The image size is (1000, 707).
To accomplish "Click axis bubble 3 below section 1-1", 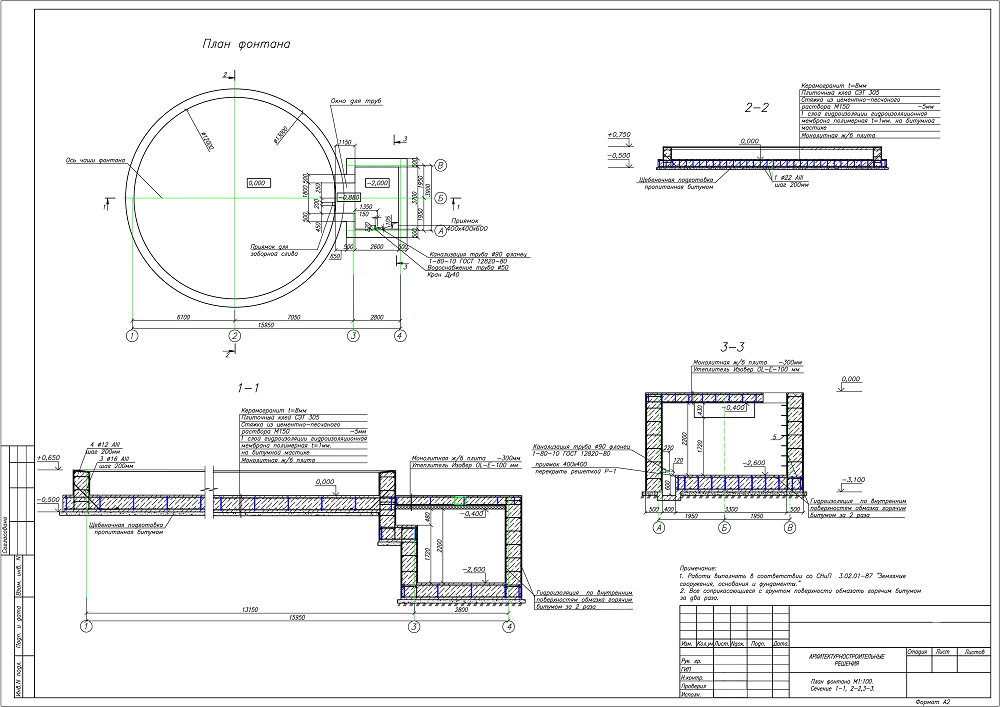I will tap(415, 627).
